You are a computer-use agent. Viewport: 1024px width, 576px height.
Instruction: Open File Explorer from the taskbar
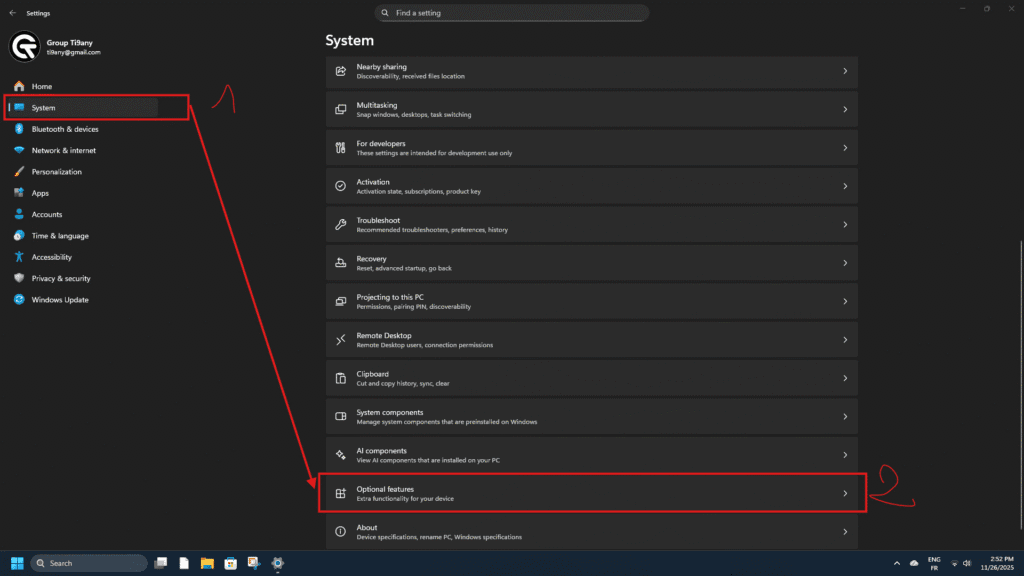(208, 563)
